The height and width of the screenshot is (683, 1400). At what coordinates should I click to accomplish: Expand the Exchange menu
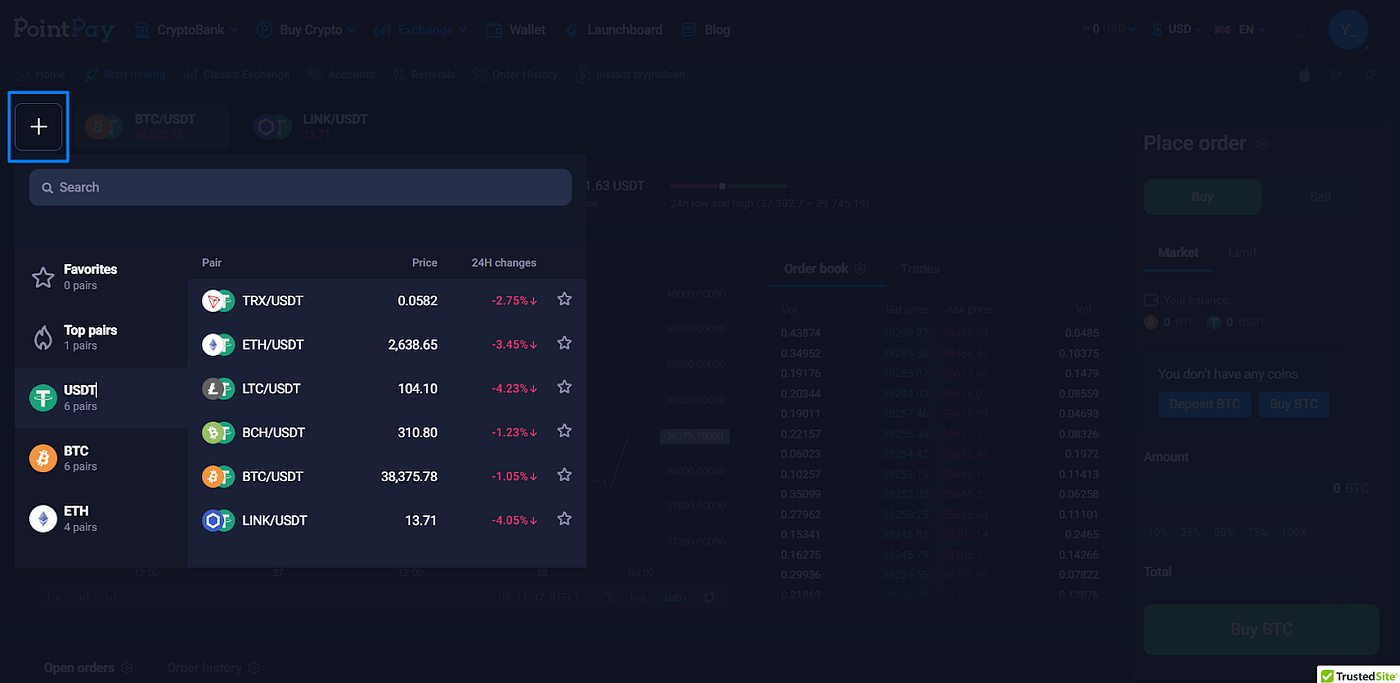pos(420,30)
